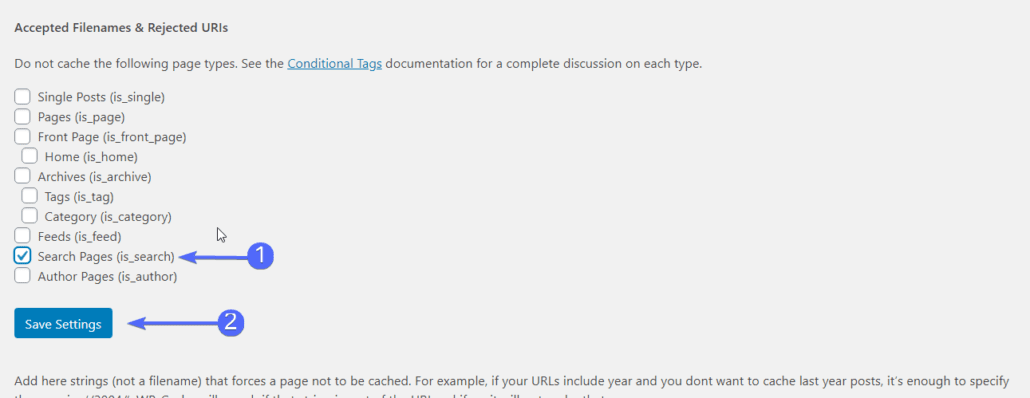Tick the Author Pages (is_author) checkbox
The height and width of the screenshot is (398, 1030).
point(22,276)
